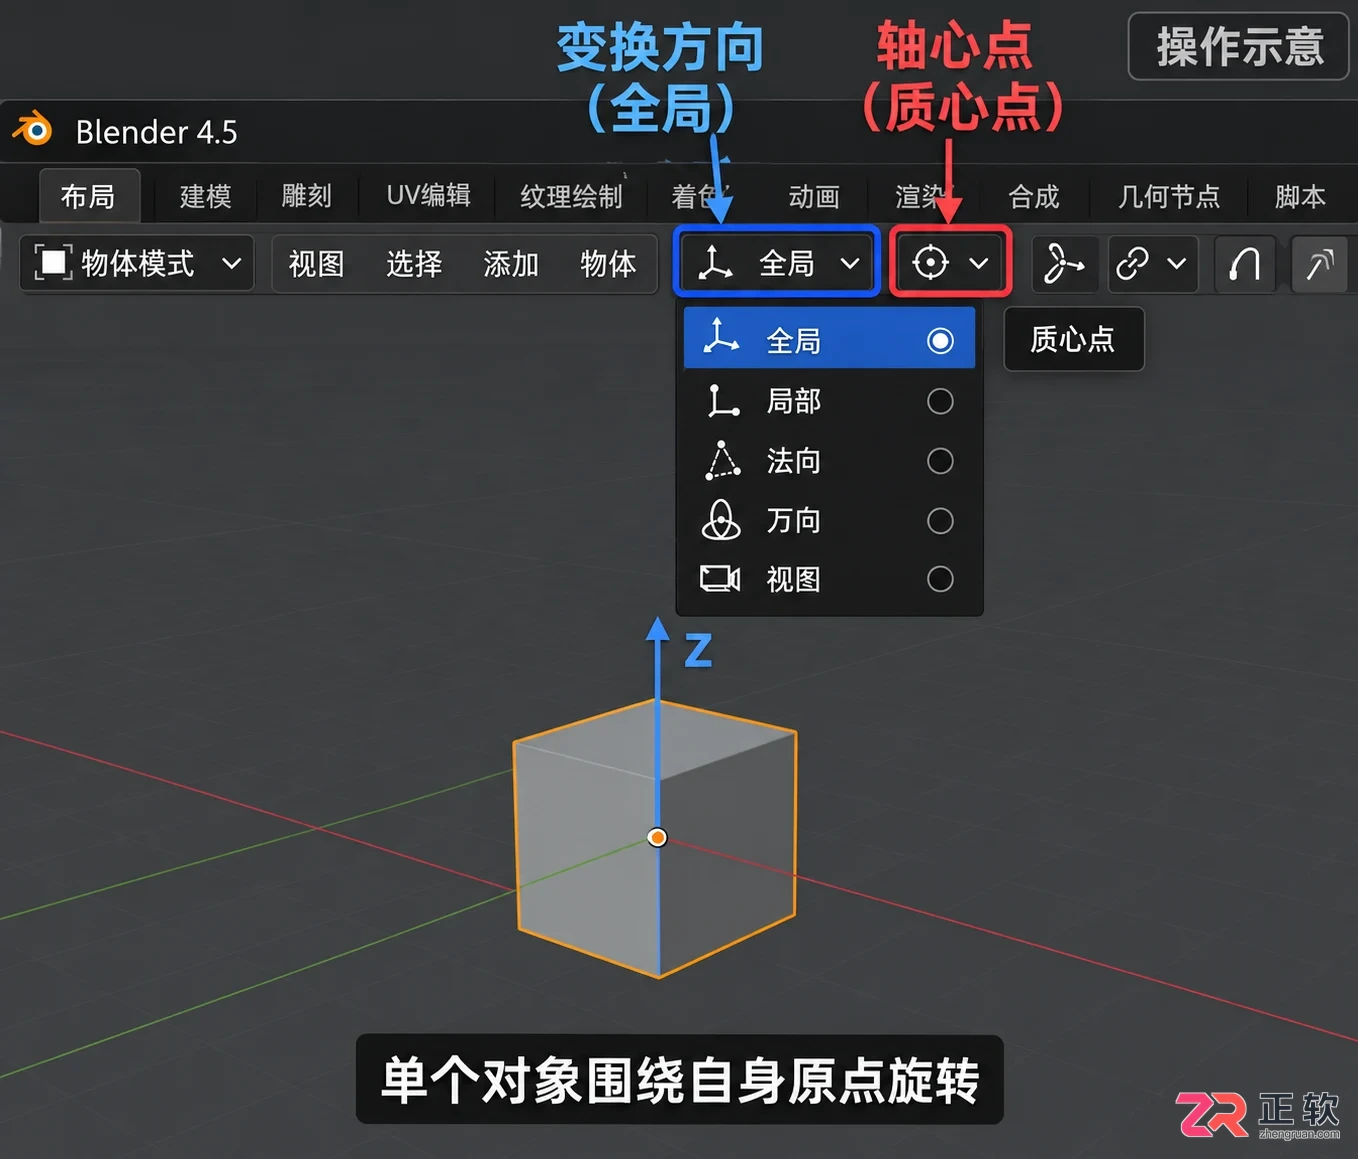
Task: Open the 全局 transform orientation dropdown
Action: (x=777, y=263)
